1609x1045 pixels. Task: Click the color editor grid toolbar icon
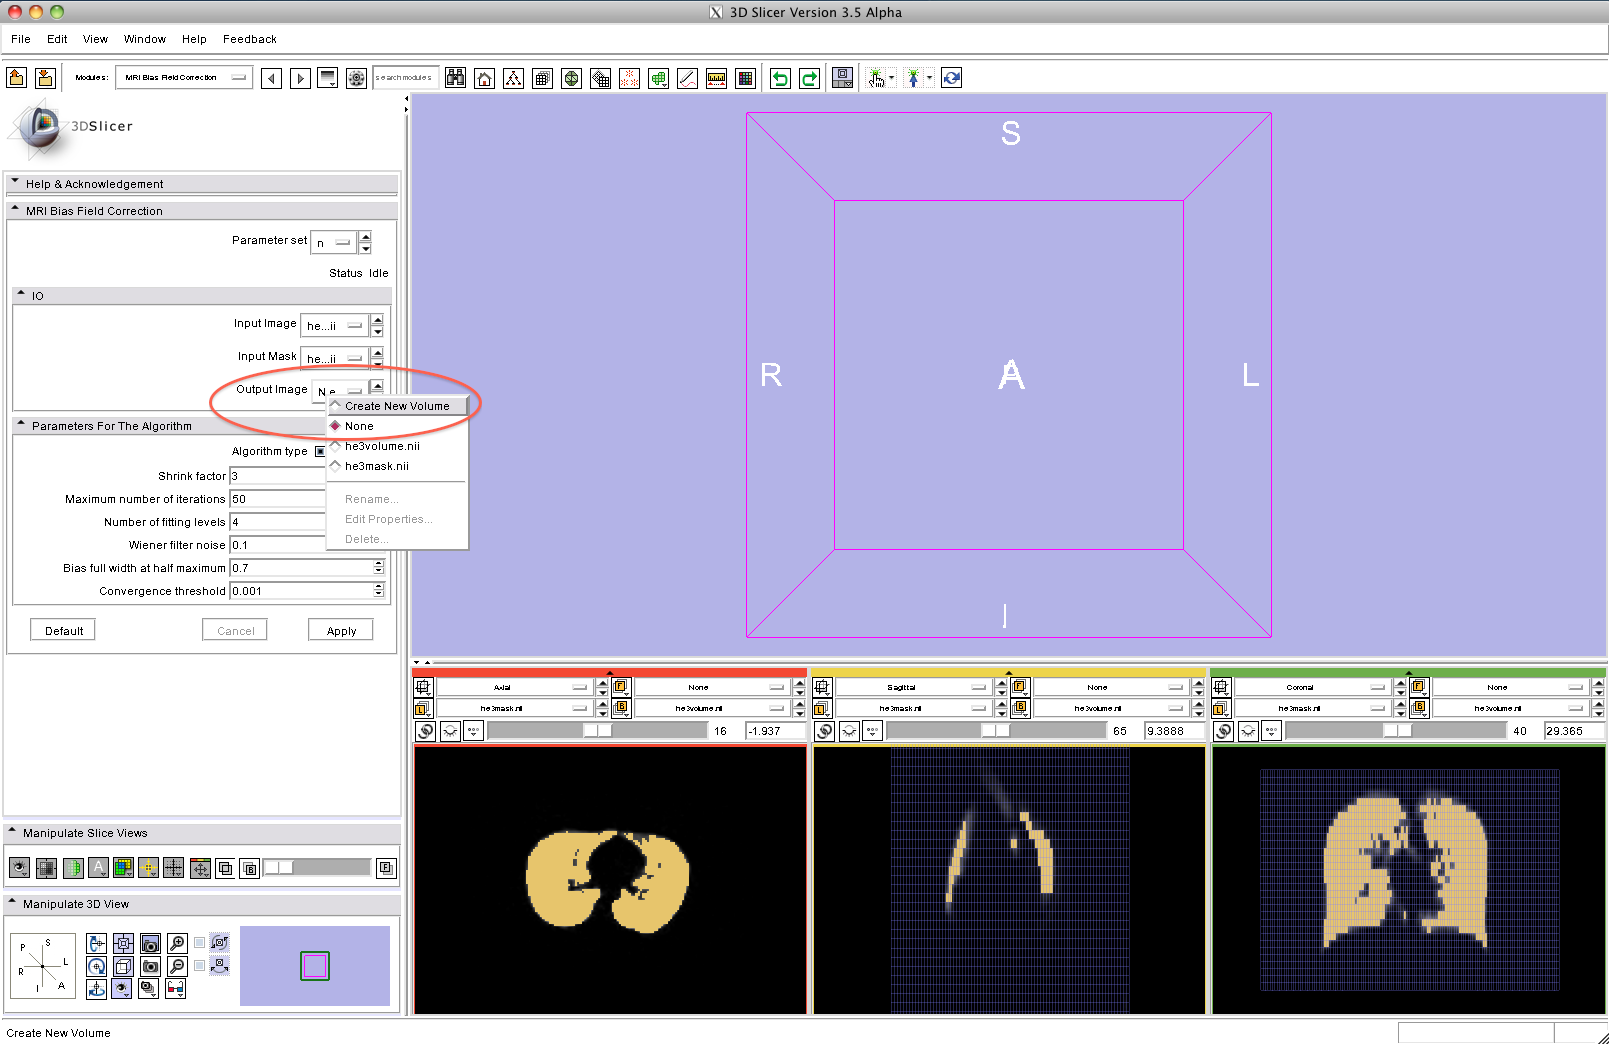[x=745, y=78]
